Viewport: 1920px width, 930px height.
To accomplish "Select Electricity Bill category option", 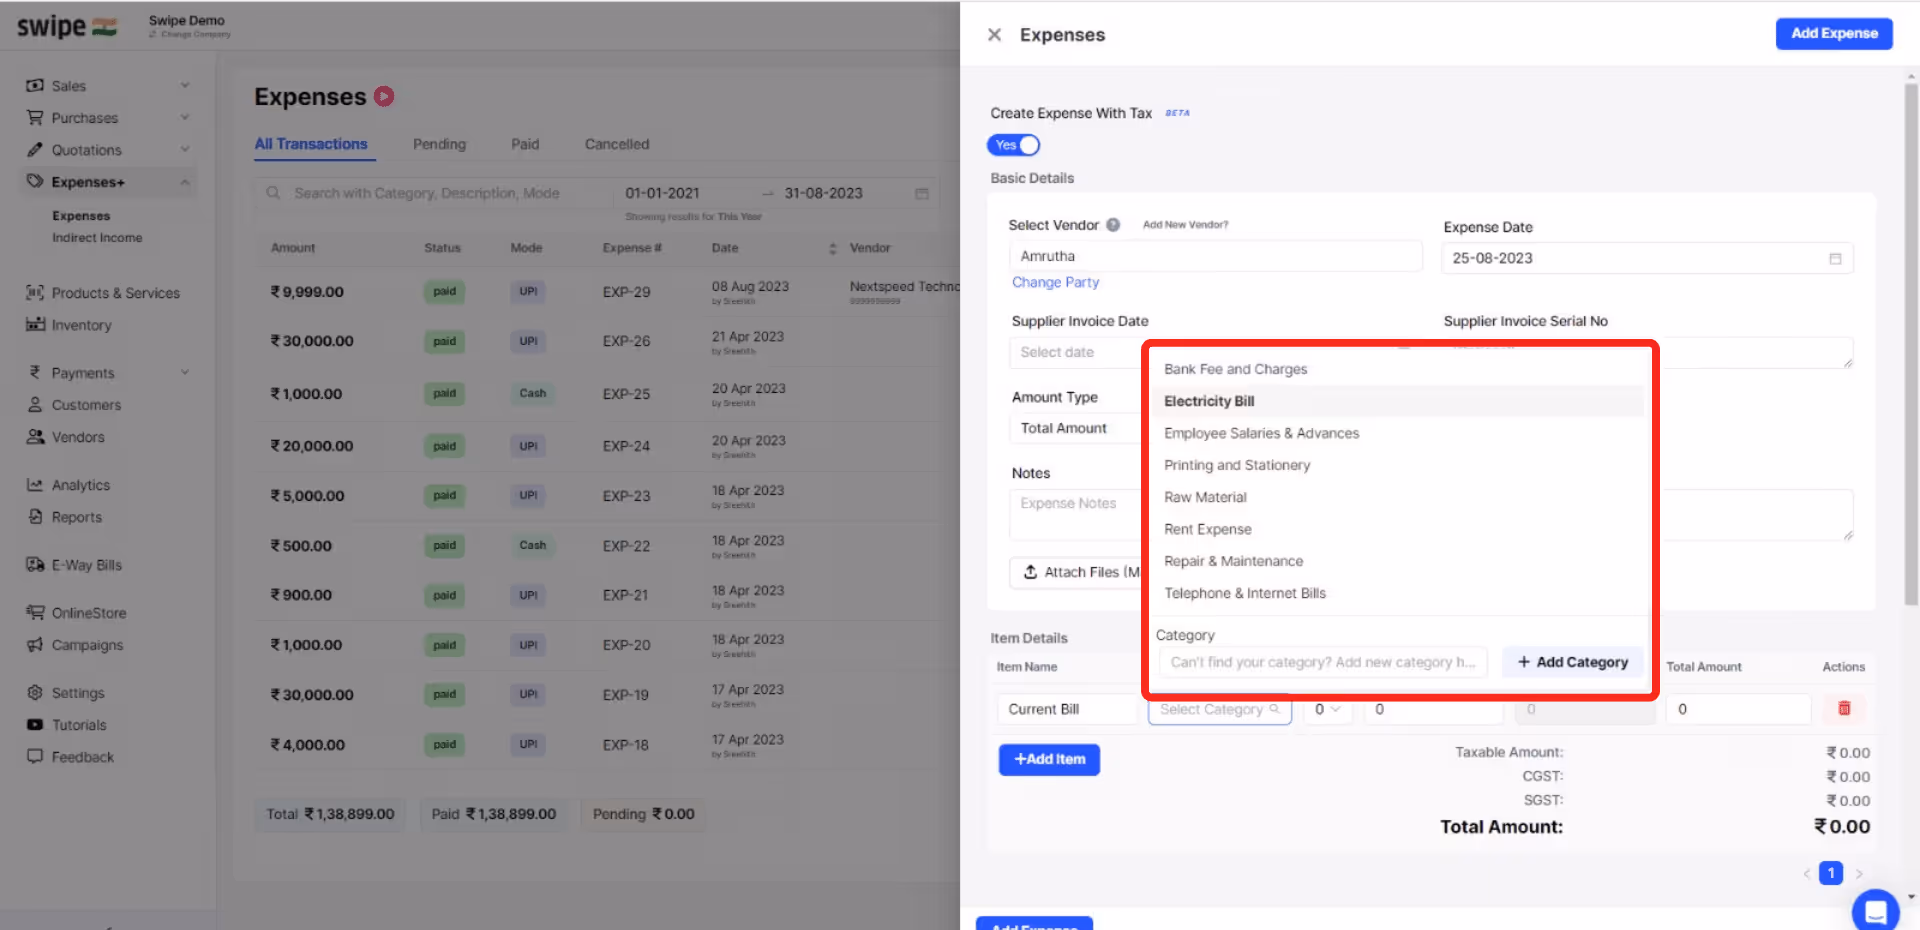I will pos(1398,401).
